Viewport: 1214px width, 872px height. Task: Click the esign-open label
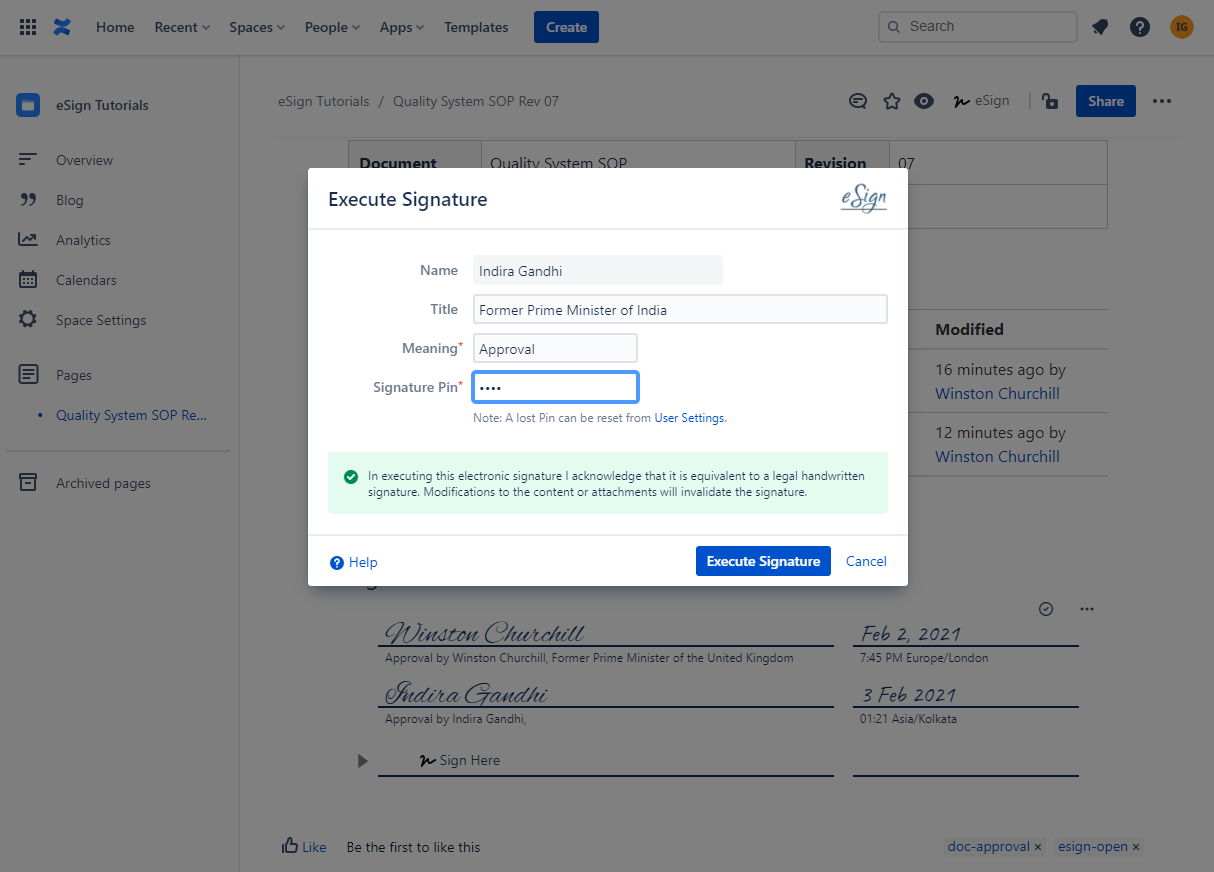coord(1093,846)
